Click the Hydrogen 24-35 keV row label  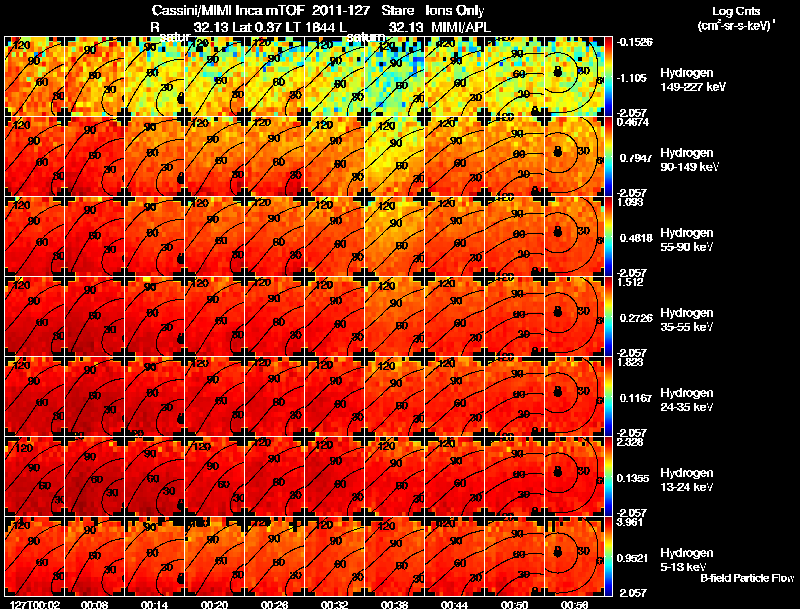687,400
